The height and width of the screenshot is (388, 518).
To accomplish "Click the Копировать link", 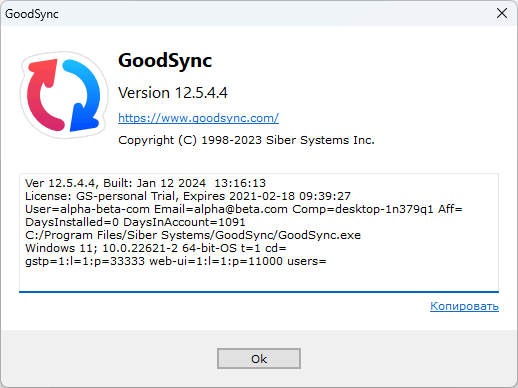I will coord(464,306).
